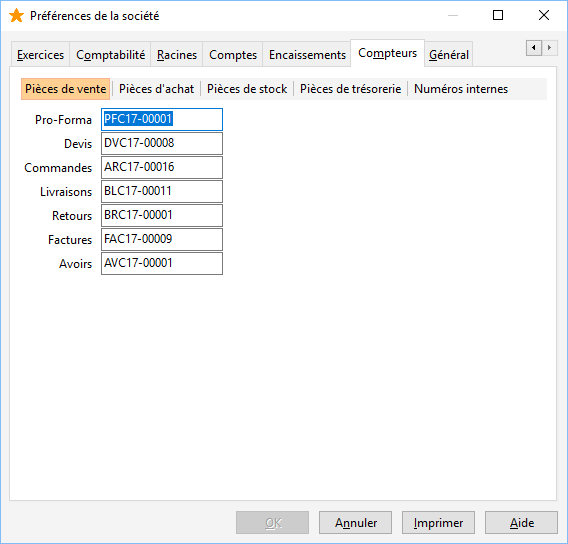The height and width of the screenshot is (544, 568).
Task: Open the Pièces de trésorerie sub-tab
Action: point(350,89)
